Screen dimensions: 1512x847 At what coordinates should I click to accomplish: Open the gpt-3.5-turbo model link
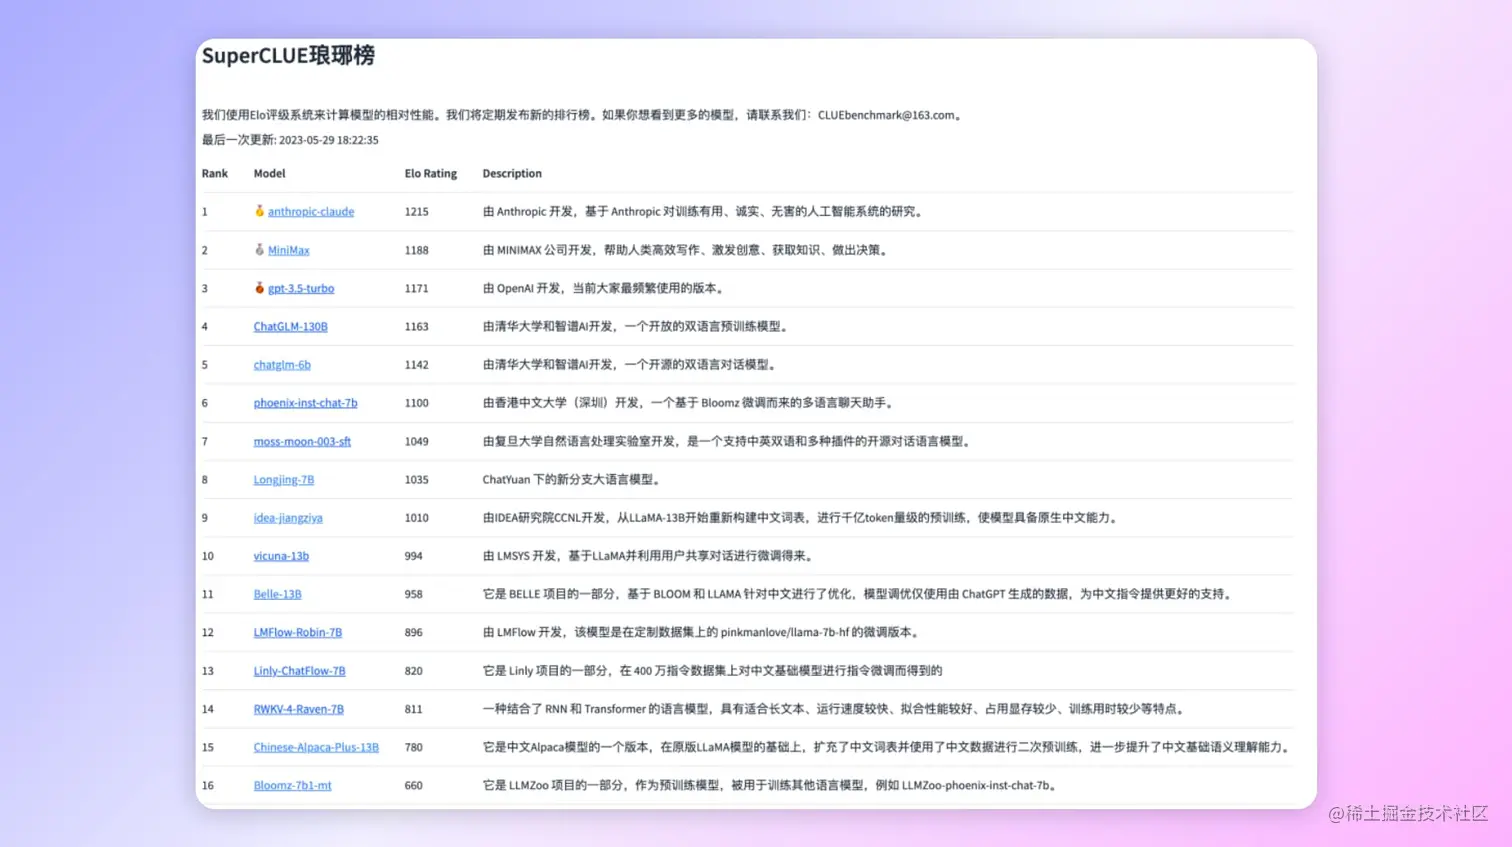(x=301, y=288)
